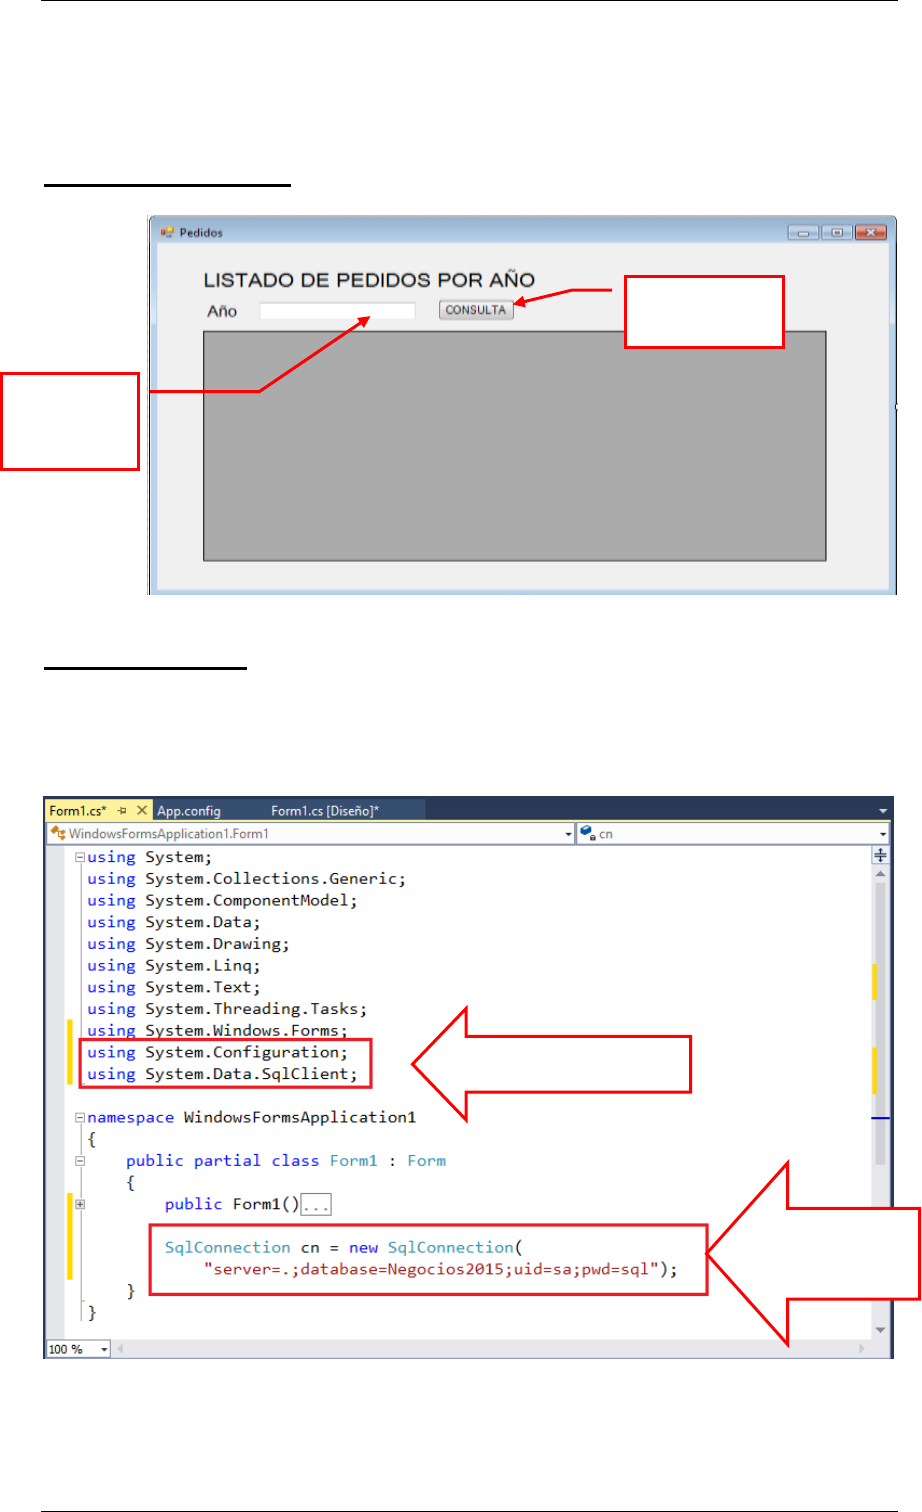922x1512 pixels.
Task: Click the vertical scrollbar down arrow
Action: point(881,1331)
